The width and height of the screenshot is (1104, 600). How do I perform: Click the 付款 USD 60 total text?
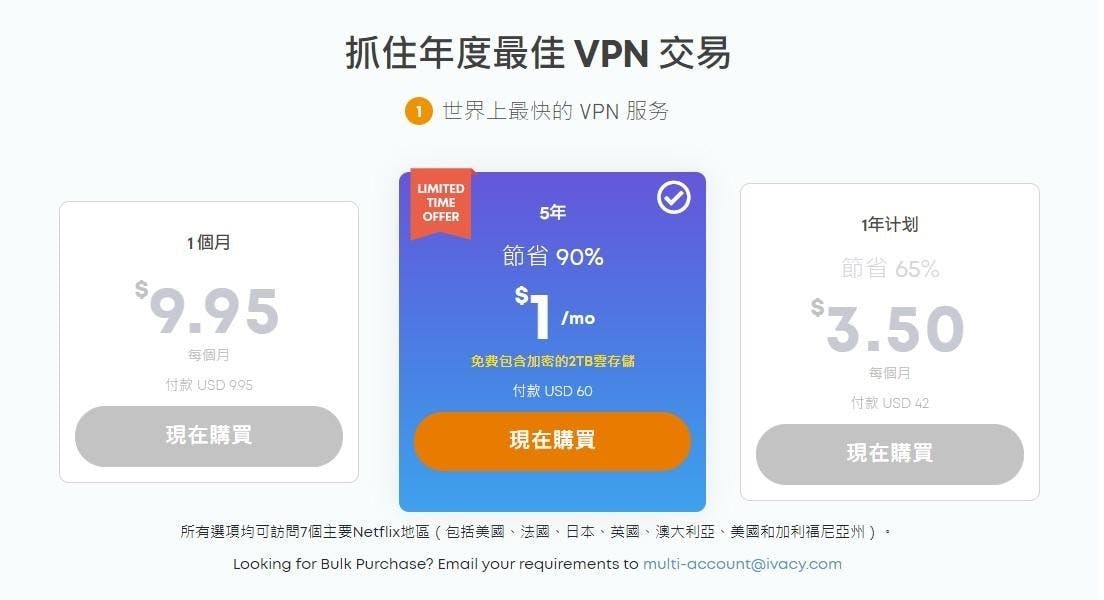coord(553,391)
